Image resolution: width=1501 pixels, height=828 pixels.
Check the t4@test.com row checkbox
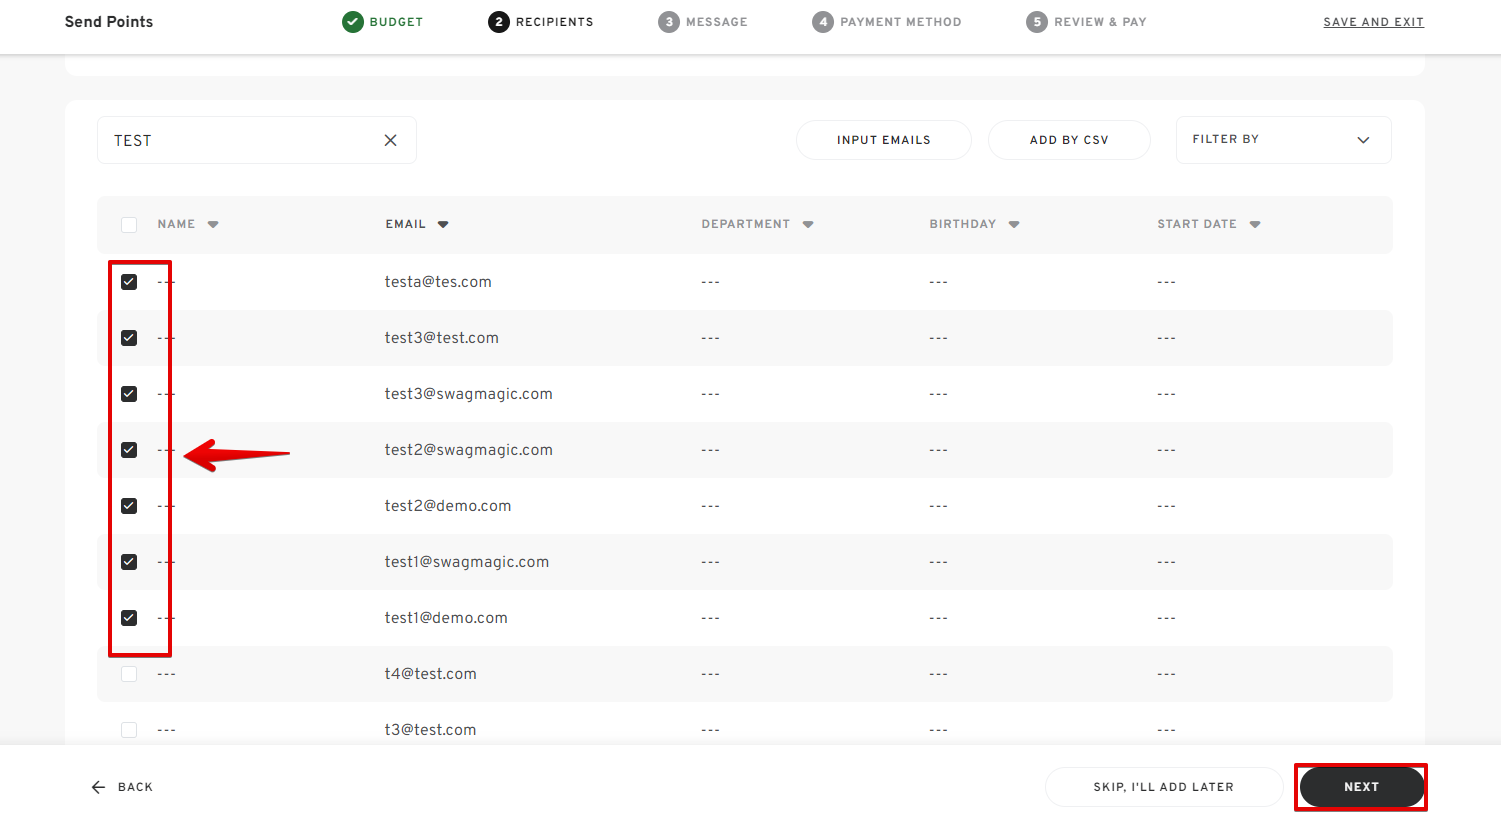click(x=129, y=674)
